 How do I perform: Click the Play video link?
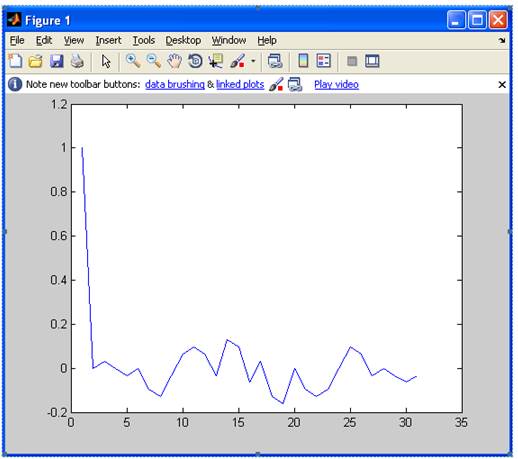(x=336, y=84)
